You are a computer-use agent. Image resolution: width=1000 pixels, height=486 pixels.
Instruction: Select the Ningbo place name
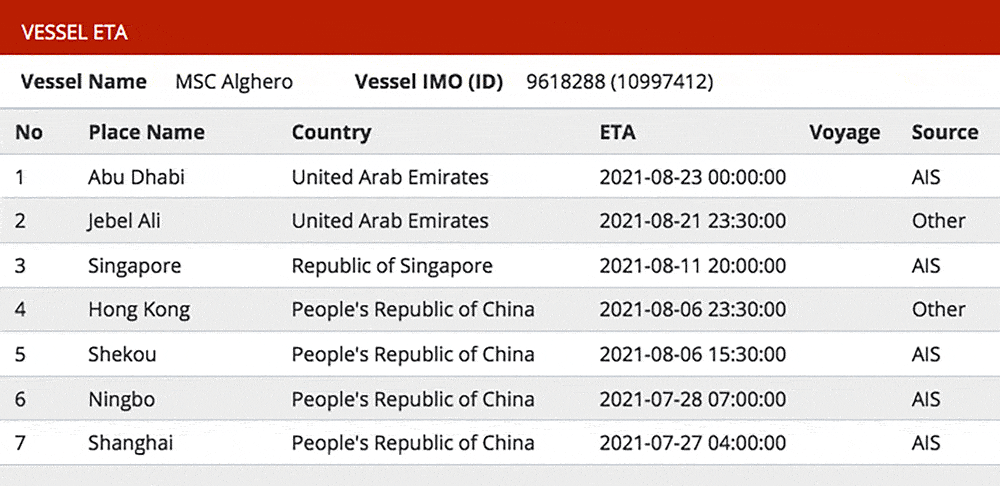pos(121,399)
